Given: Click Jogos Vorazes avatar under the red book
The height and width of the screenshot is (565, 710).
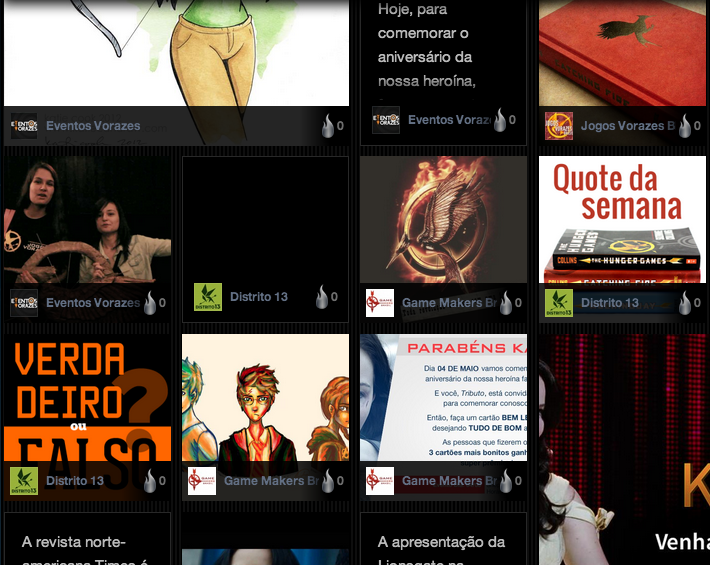Looking at the screenshot, I should (559, 126).
